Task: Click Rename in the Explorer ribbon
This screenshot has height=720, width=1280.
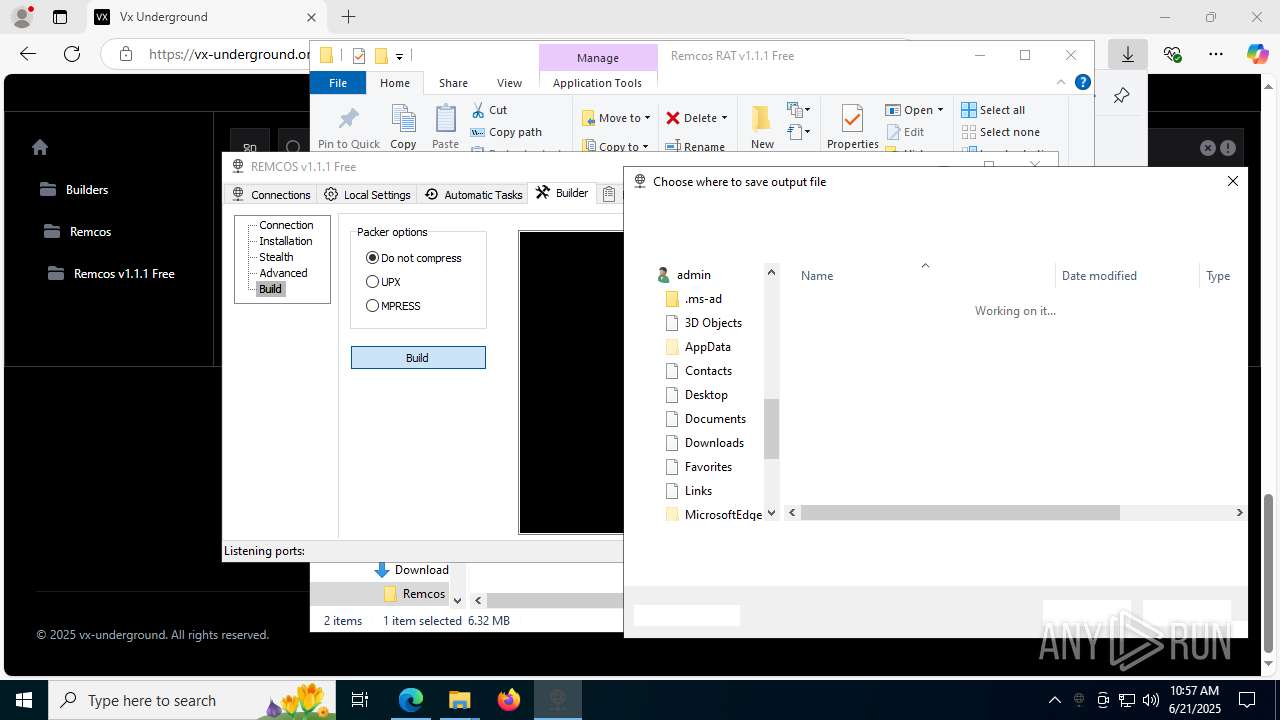Action: [696, 146]
